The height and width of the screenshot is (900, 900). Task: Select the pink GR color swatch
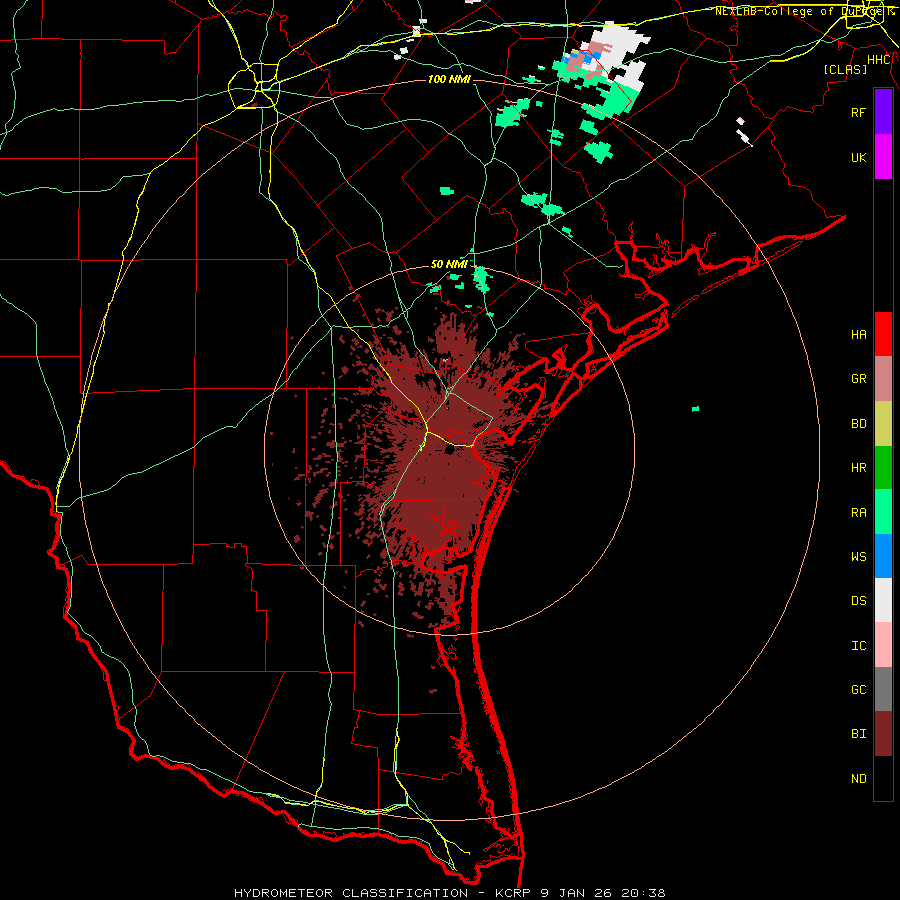click(x=883, y=379)
